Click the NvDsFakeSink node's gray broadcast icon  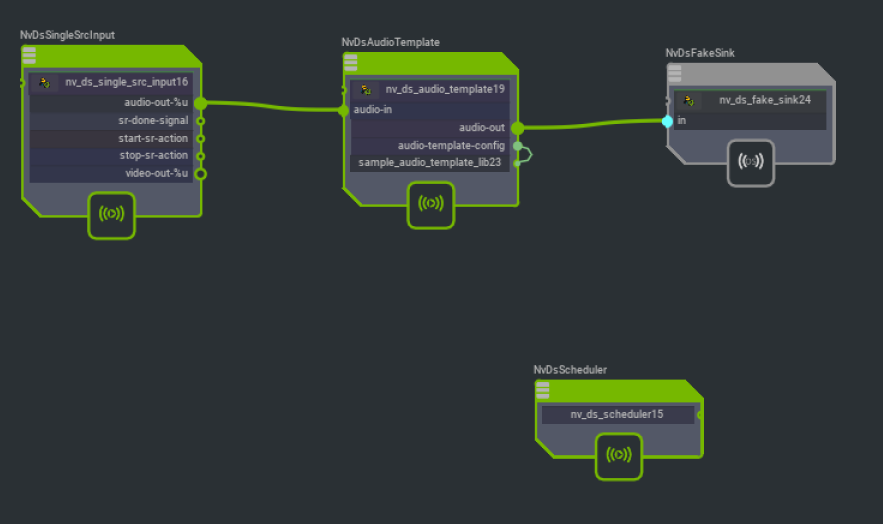(751, 162)
